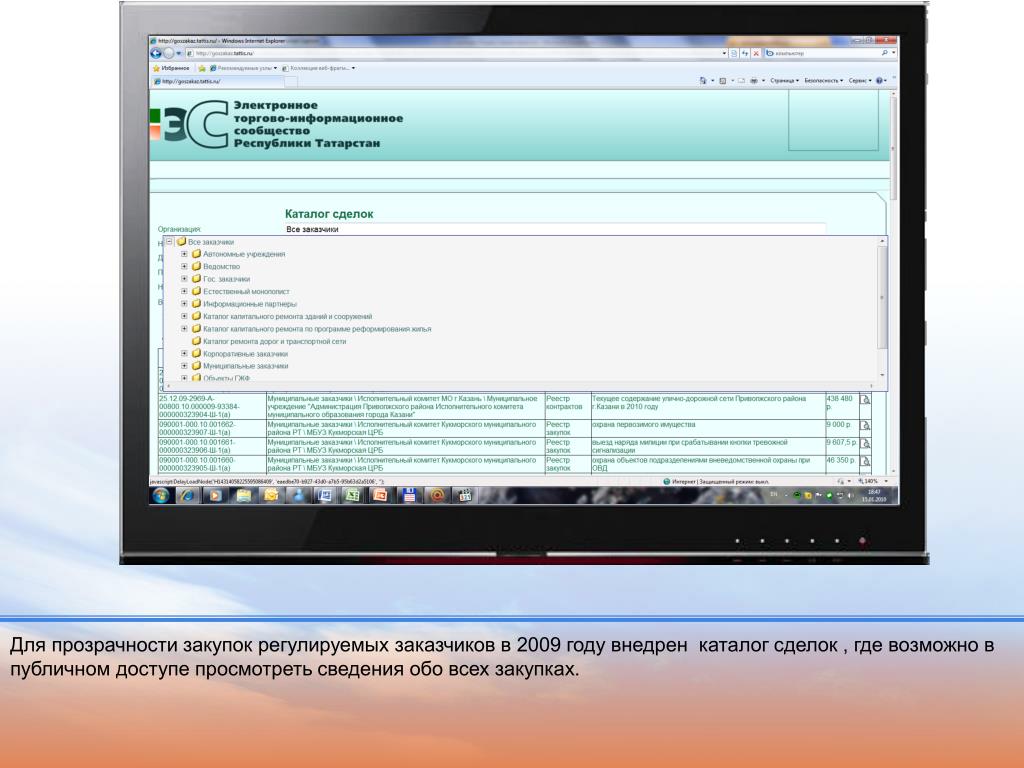Image resolution: width=1024 pixels, height=768 pixels.
Task: Click the page vertical scrollbar
Action: point(893,281)
